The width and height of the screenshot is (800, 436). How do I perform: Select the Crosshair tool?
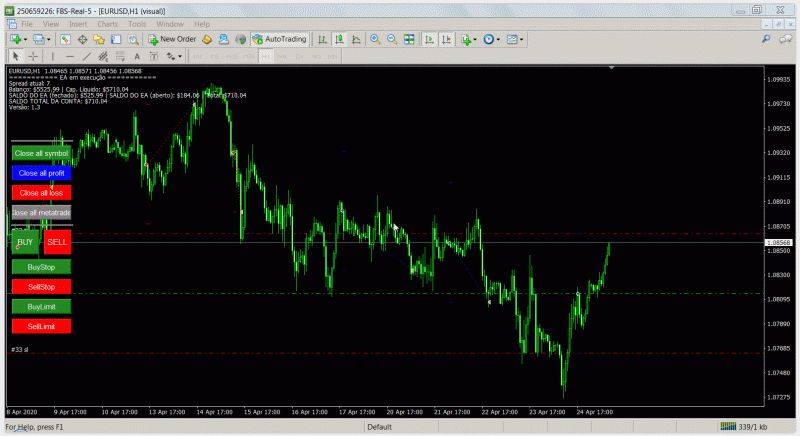click(33, 56)
